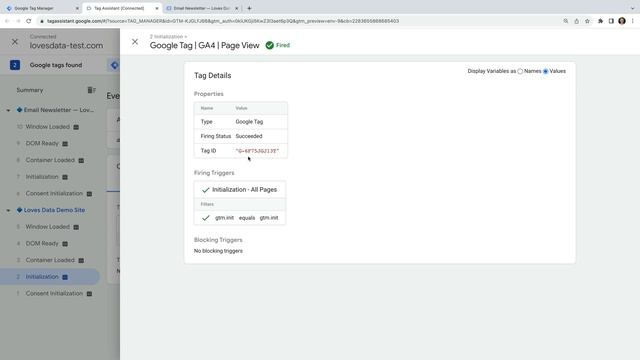The width and height of the screenshot is (640, 360).
Task: Close Email Newsletter browser tab
Action: 237,8
